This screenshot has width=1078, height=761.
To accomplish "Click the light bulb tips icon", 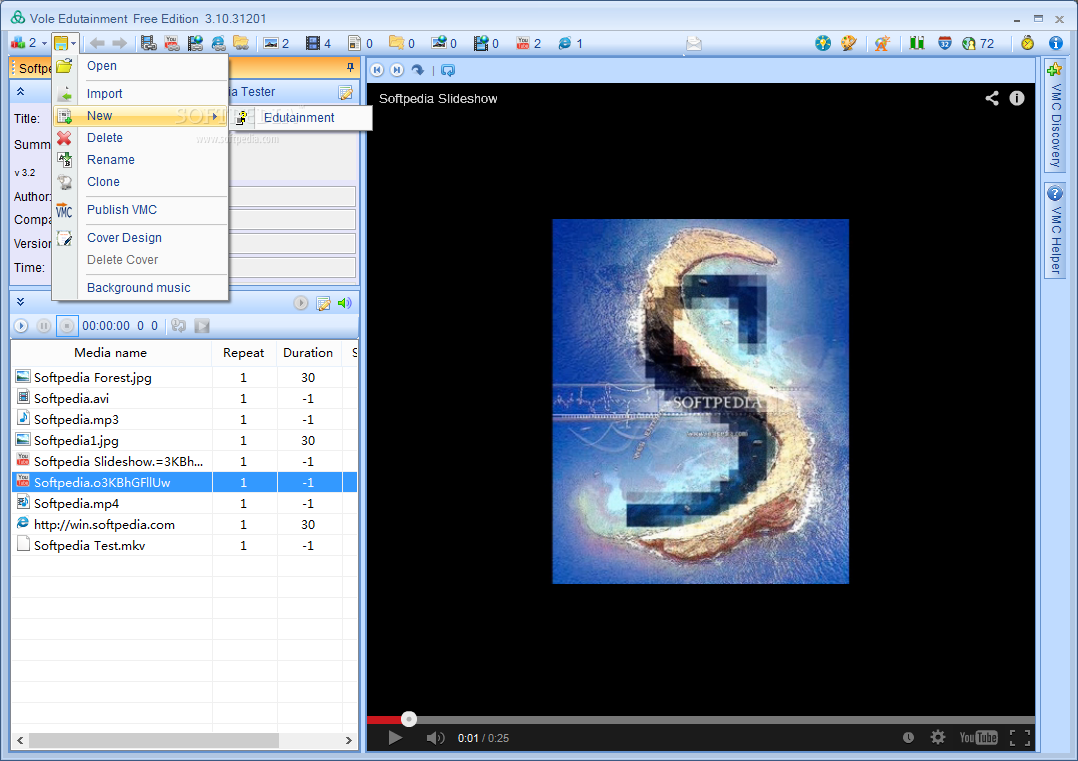I will coord(823,43).
